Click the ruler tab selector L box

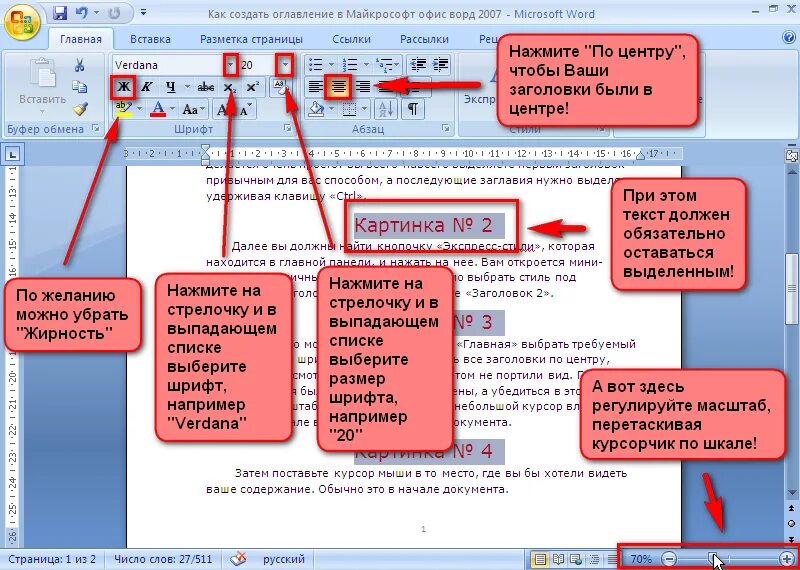tap(13, 153)
